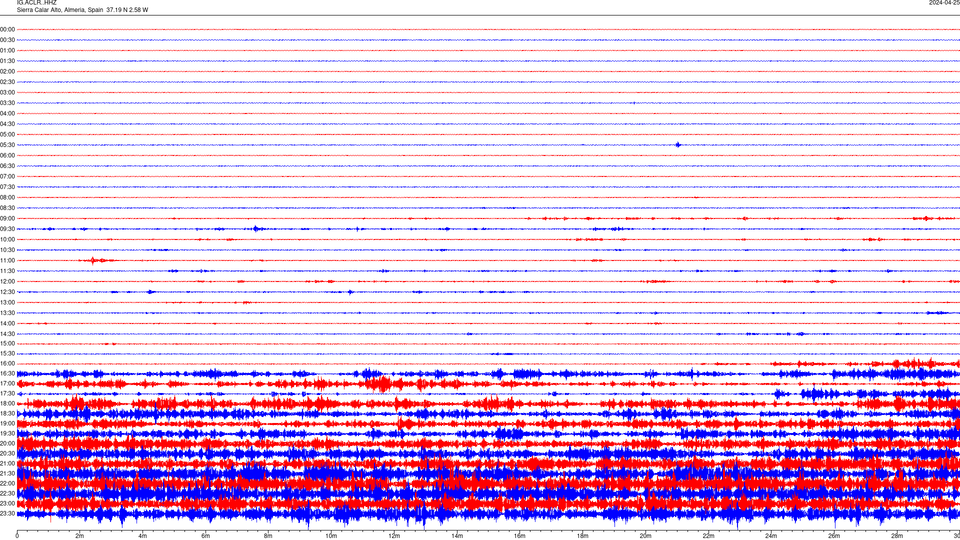Click the 11:30 trace time label
Image resolution: width=960 pixels, height=540 pixels.
(7, 271)
